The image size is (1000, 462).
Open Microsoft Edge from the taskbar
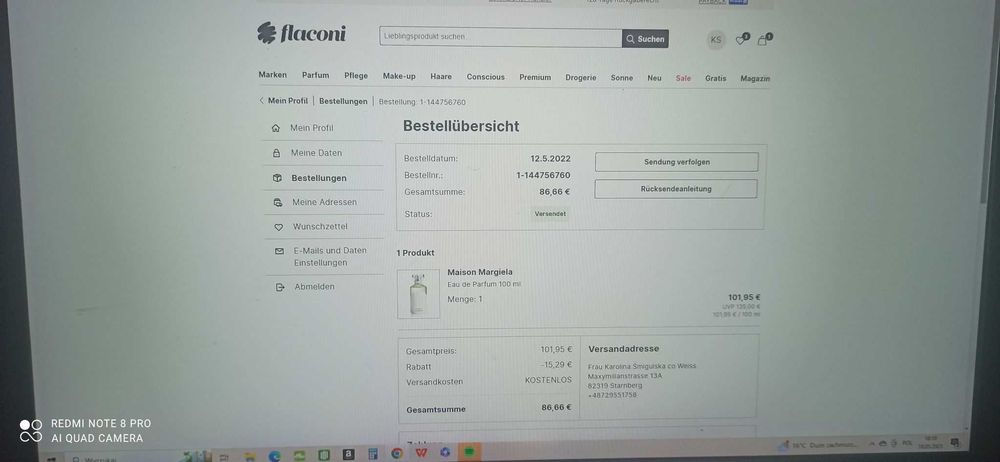(x=275, y=454)
